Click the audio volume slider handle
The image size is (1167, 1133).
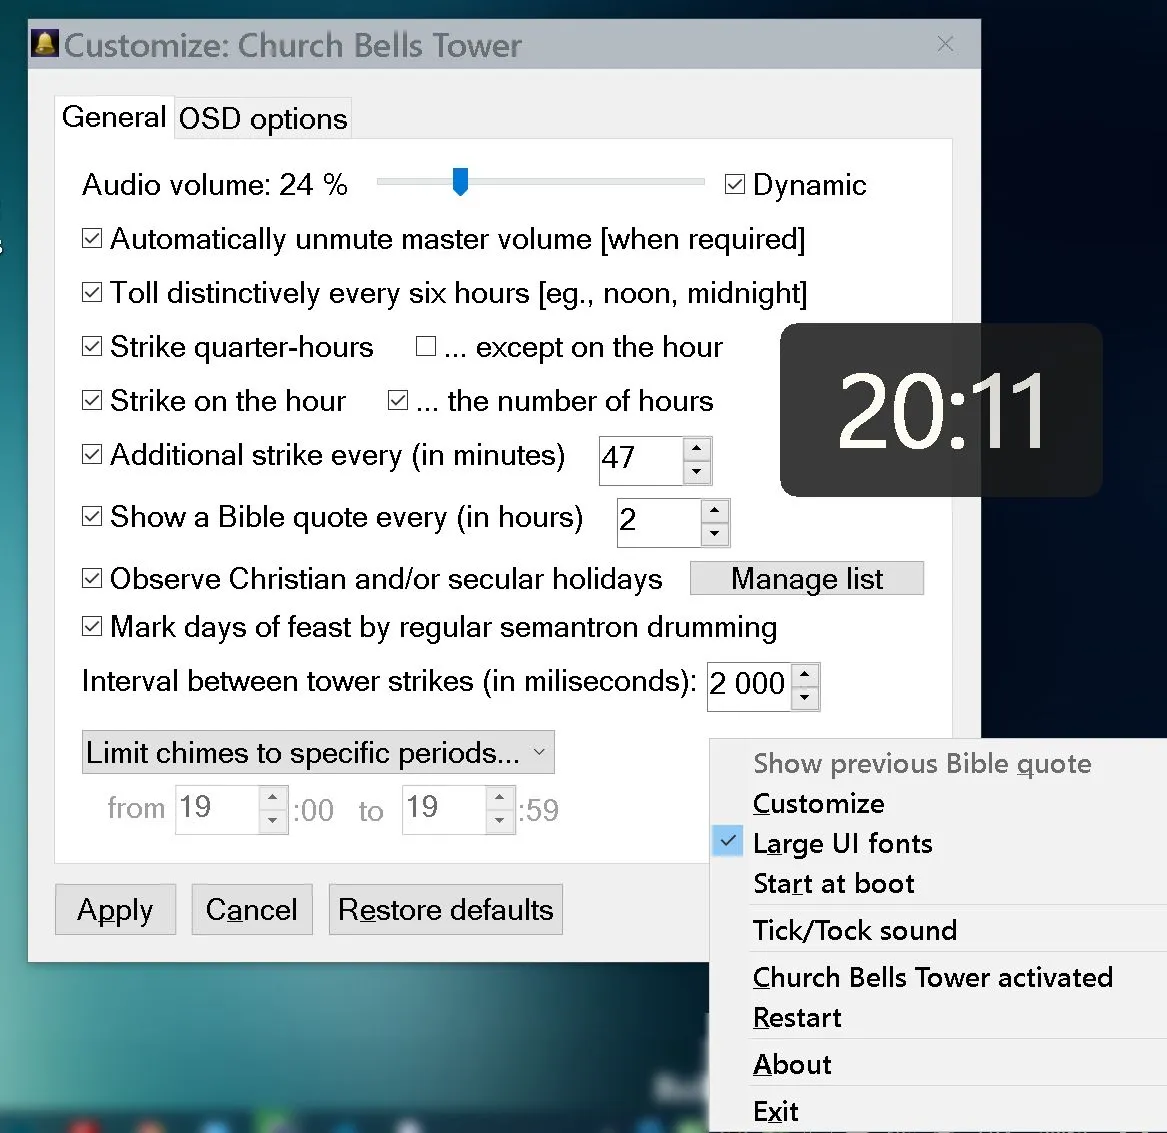coord(460,181)
